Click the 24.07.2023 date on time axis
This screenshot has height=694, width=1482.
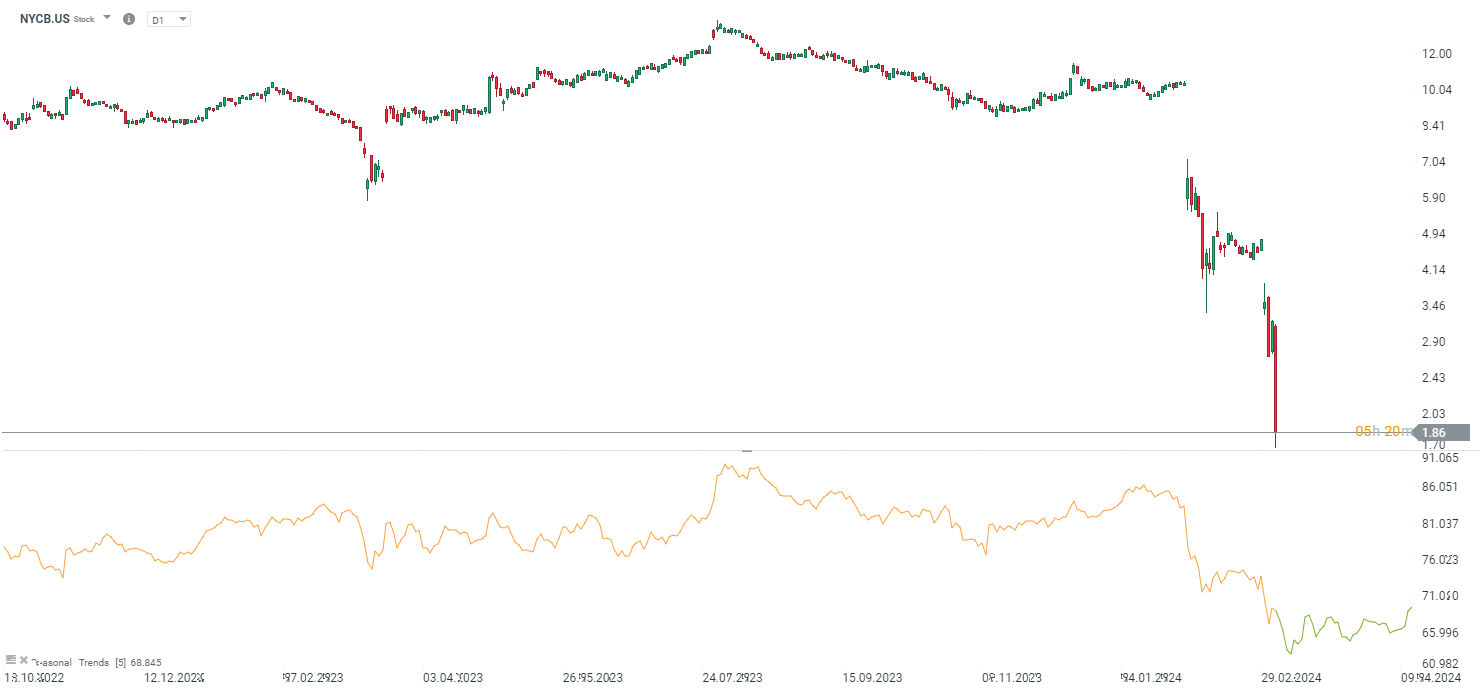tap(732, 677)
